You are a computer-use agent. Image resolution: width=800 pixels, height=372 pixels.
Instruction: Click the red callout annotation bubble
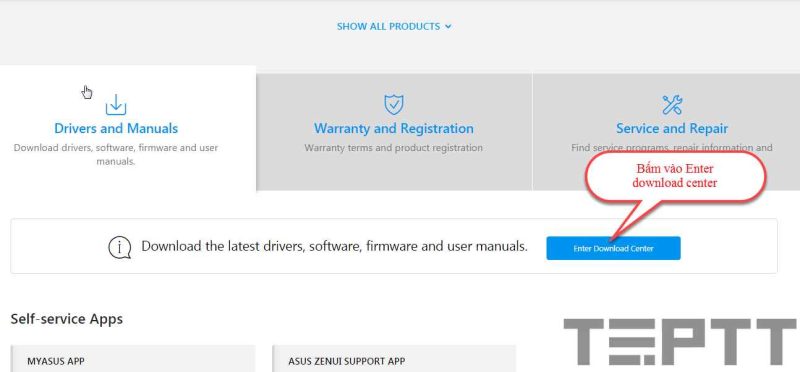675,176
